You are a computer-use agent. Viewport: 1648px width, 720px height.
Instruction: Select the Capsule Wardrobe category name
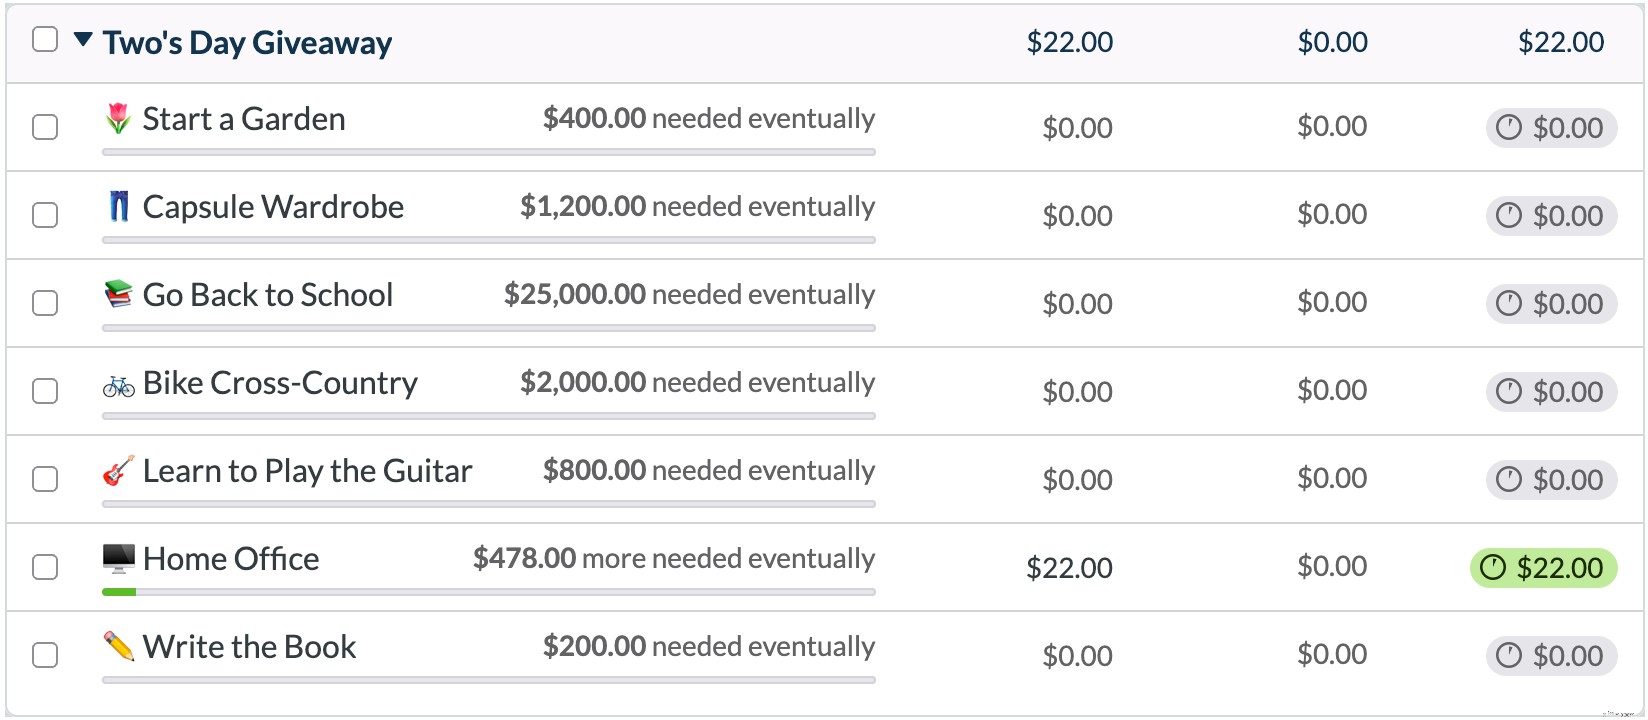(273, 207)
